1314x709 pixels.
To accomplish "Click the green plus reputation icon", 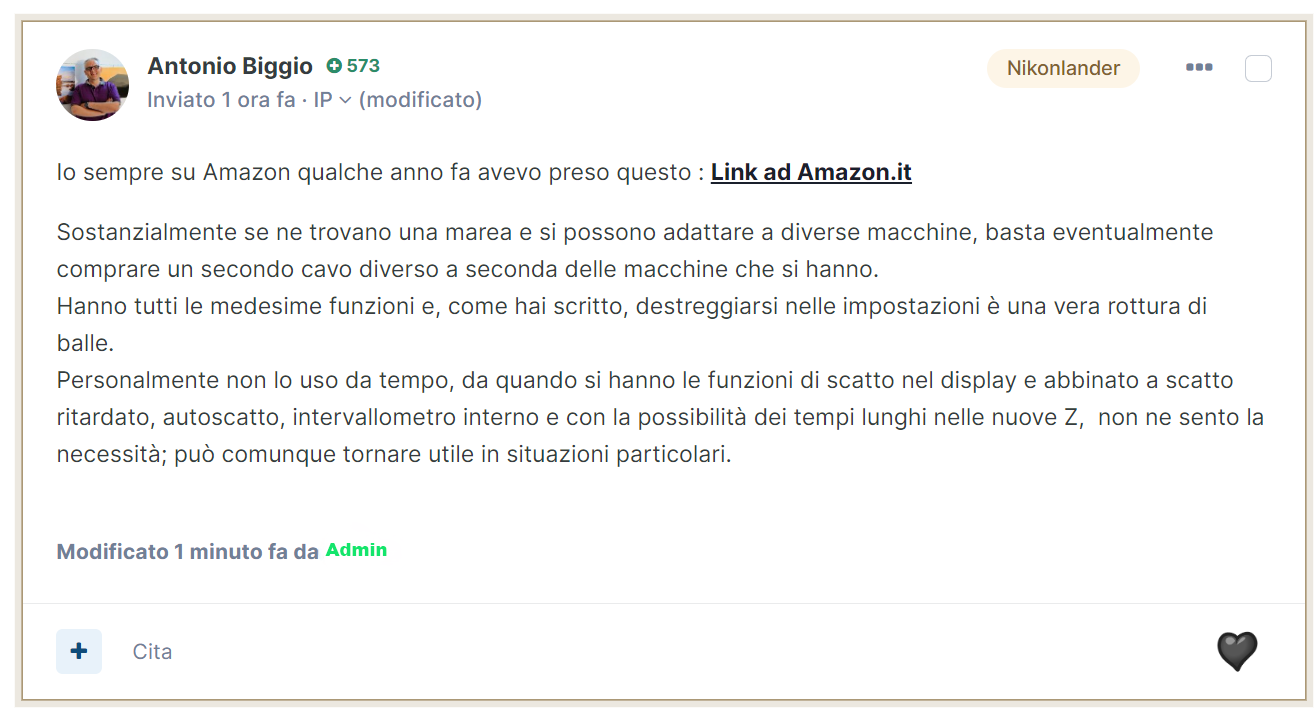I will click(x=334, y=66).
